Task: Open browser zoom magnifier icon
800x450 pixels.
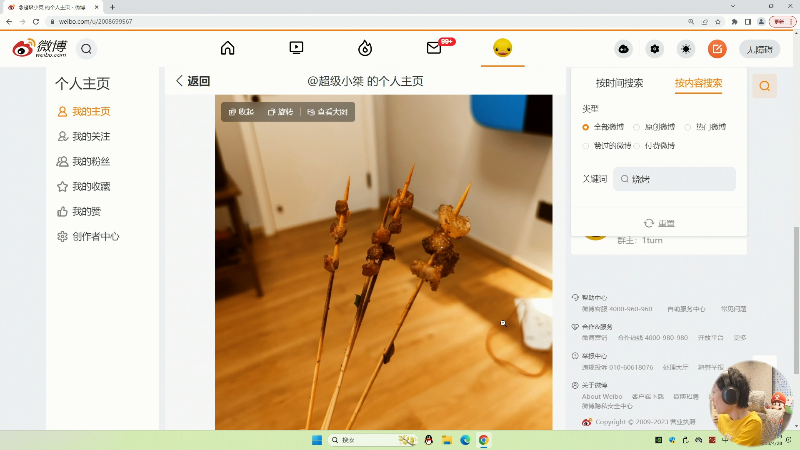Action: 691,21
